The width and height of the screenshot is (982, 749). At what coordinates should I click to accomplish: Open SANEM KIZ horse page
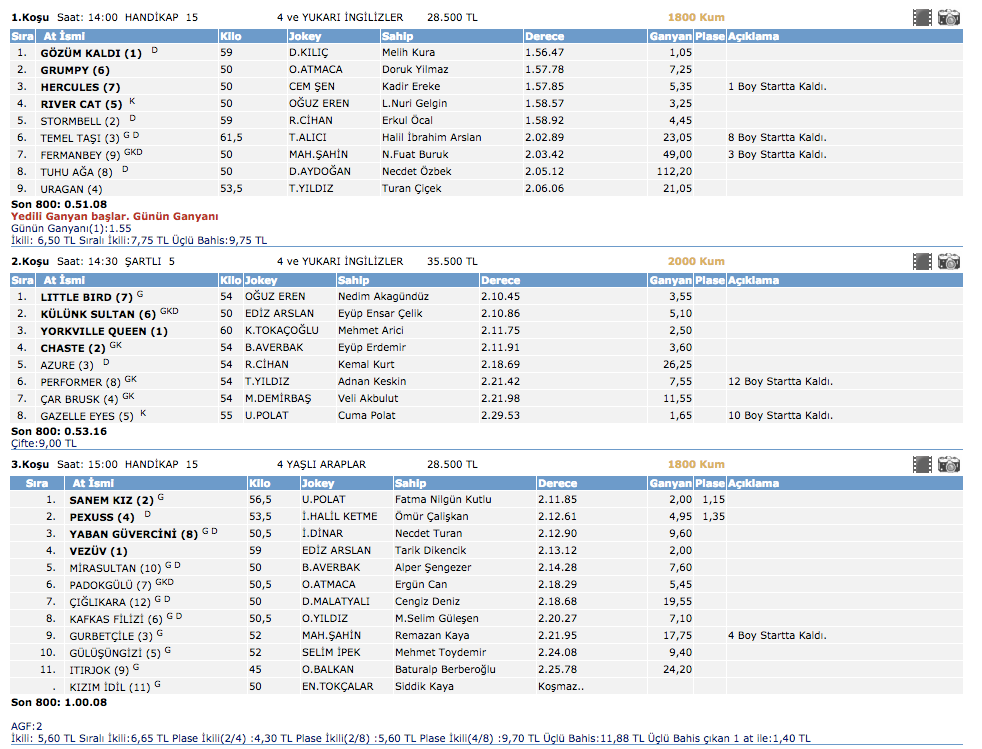(103, 500)
